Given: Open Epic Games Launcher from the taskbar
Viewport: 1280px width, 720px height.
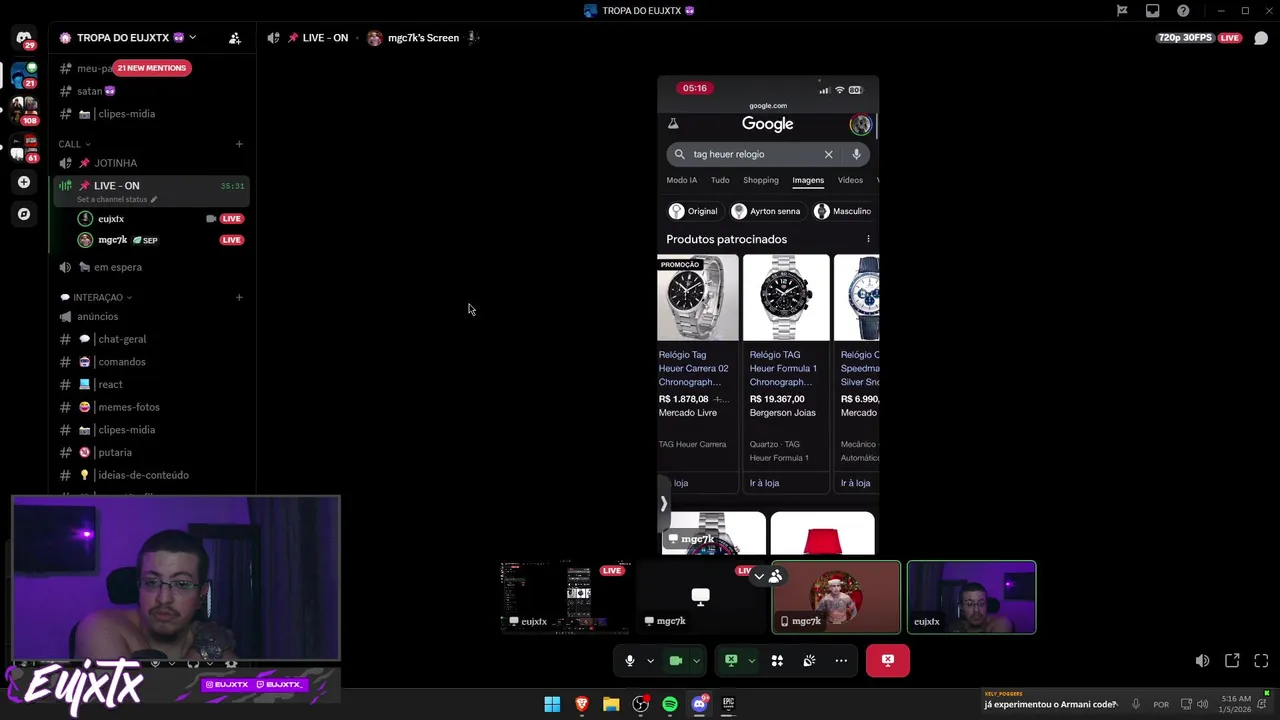Looking at the screenshot, I should [728, 704].
